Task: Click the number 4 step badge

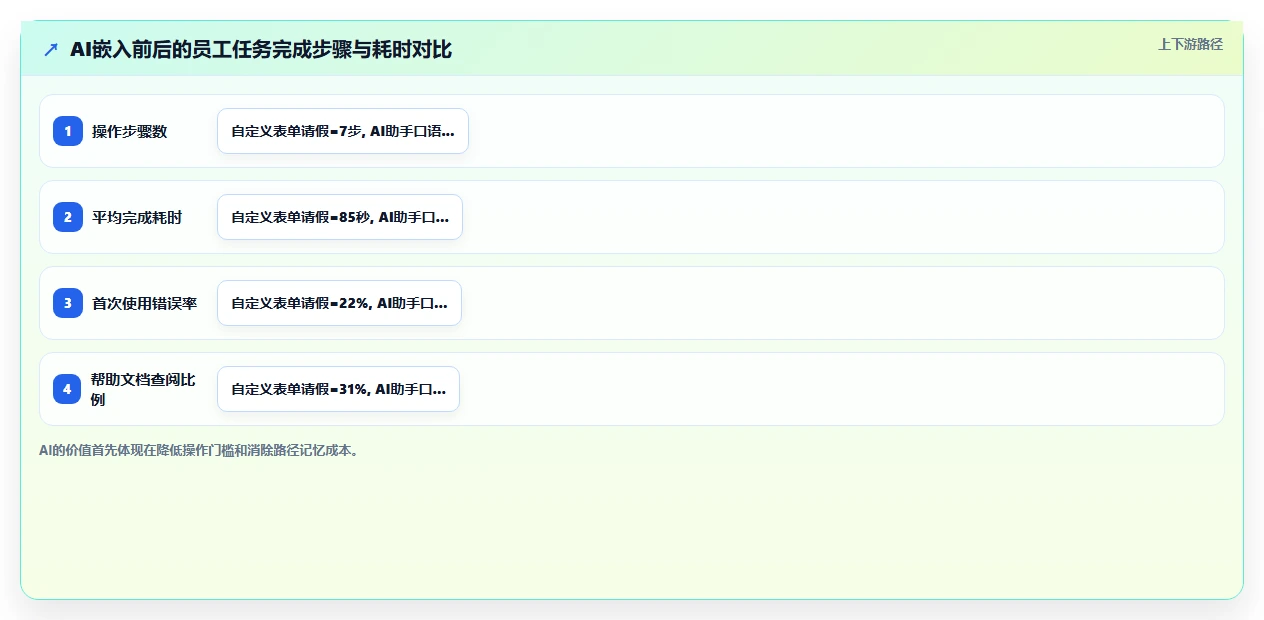Action: pos(68,389)
